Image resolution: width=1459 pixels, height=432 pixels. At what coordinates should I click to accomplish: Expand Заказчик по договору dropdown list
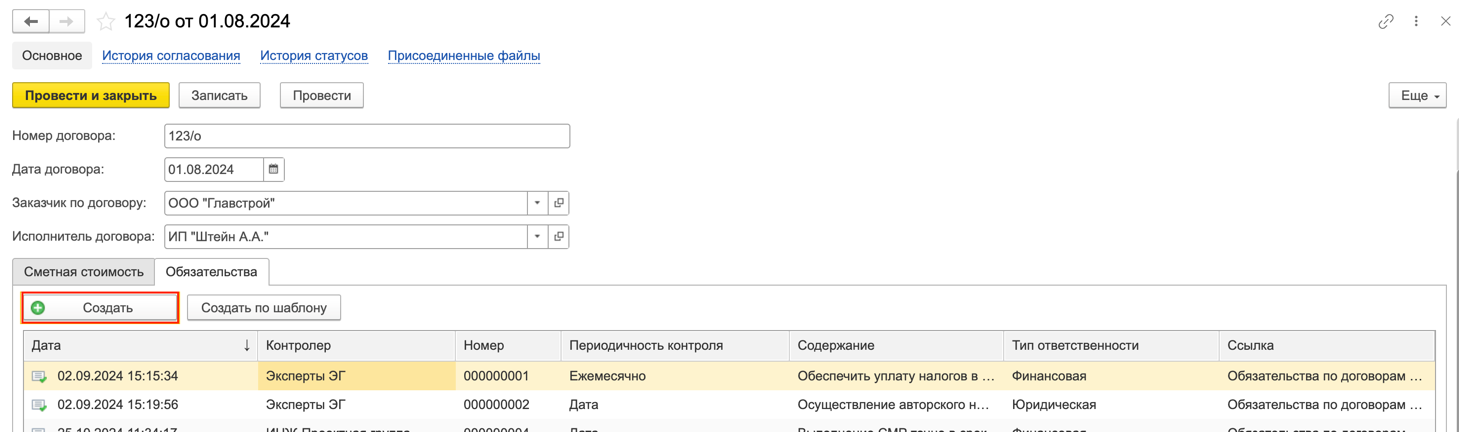click(x=537, y=203)
